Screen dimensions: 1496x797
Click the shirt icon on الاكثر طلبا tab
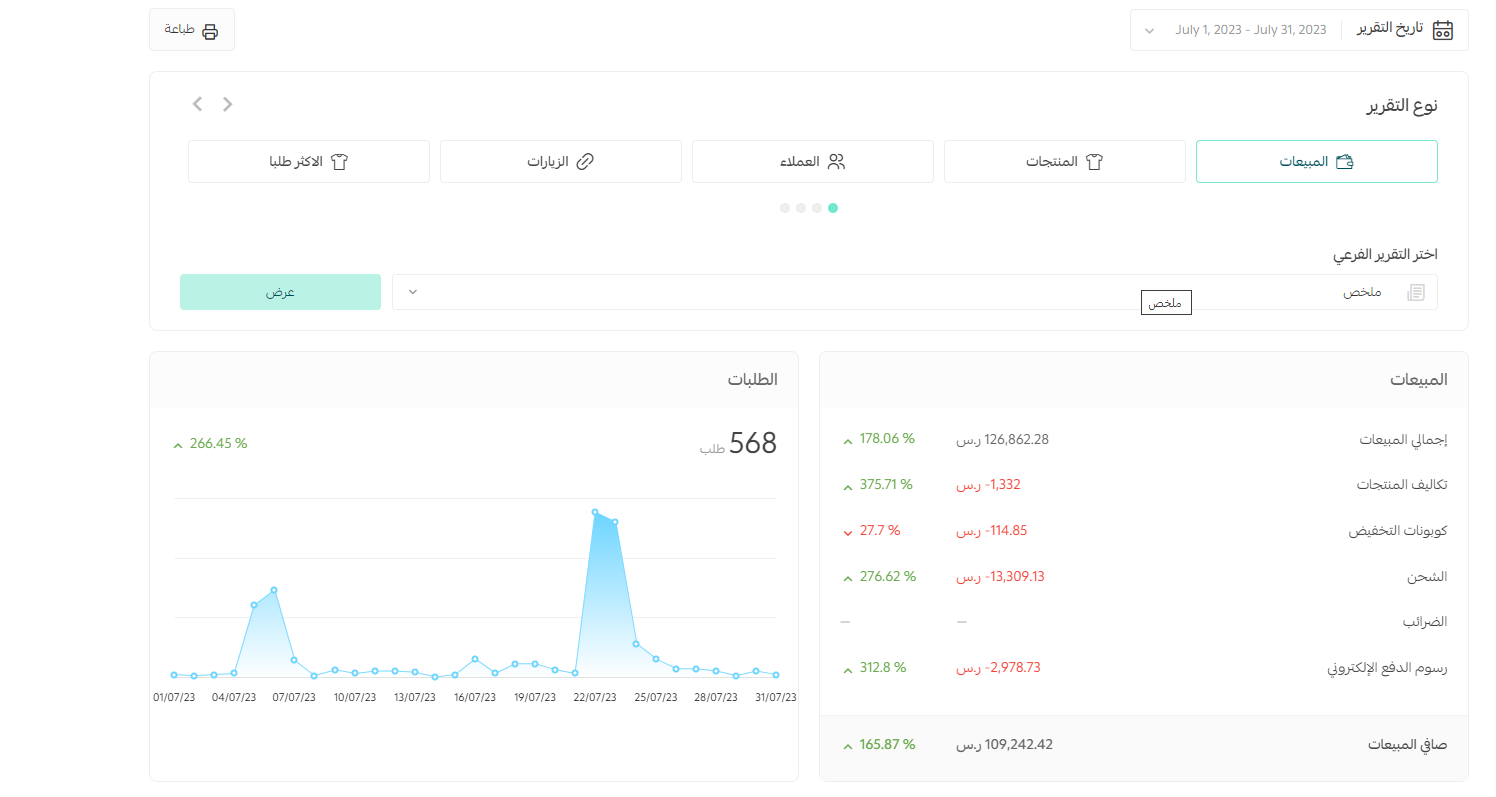338,162
